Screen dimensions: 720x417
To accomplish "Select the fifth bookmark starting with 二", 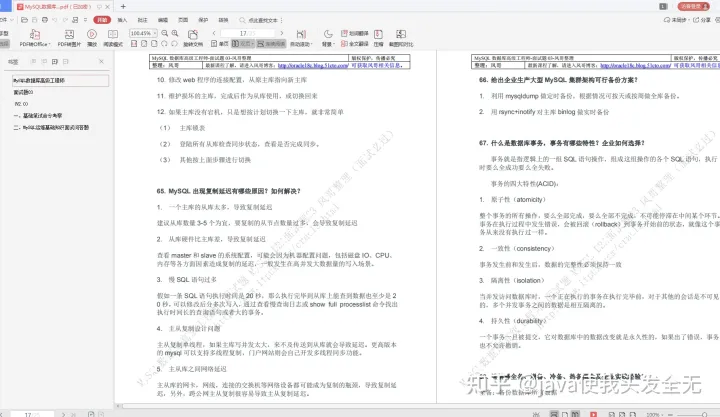I will coord(51,128).
